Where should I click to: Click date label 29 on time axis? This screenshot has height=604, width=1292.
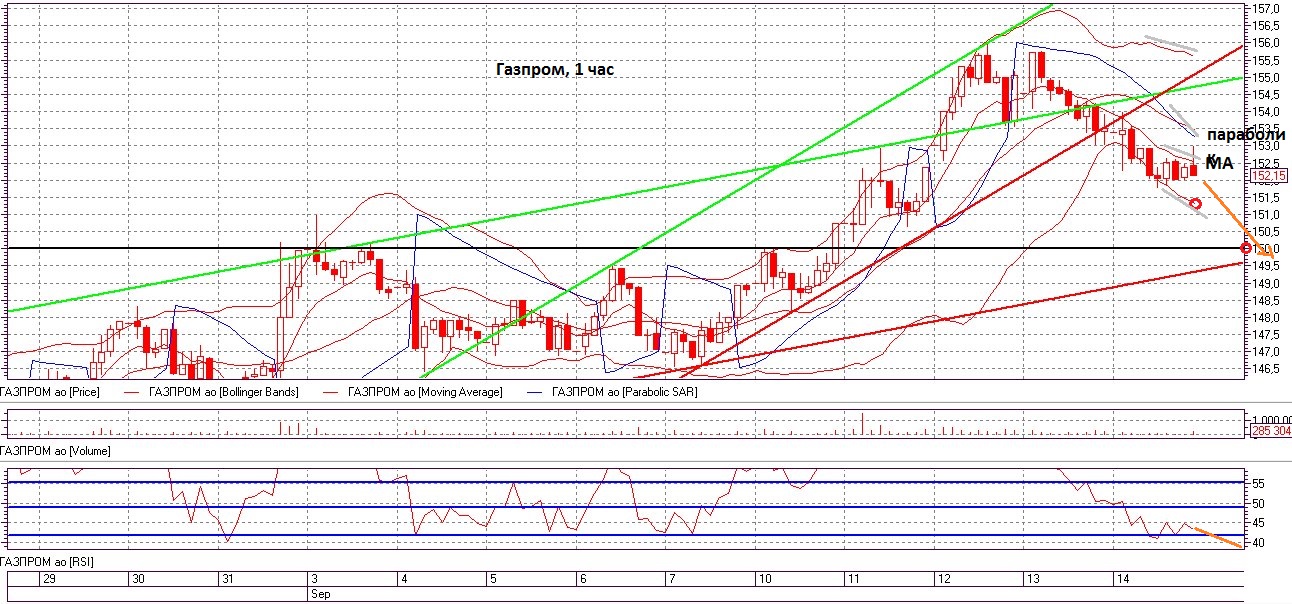49,579
